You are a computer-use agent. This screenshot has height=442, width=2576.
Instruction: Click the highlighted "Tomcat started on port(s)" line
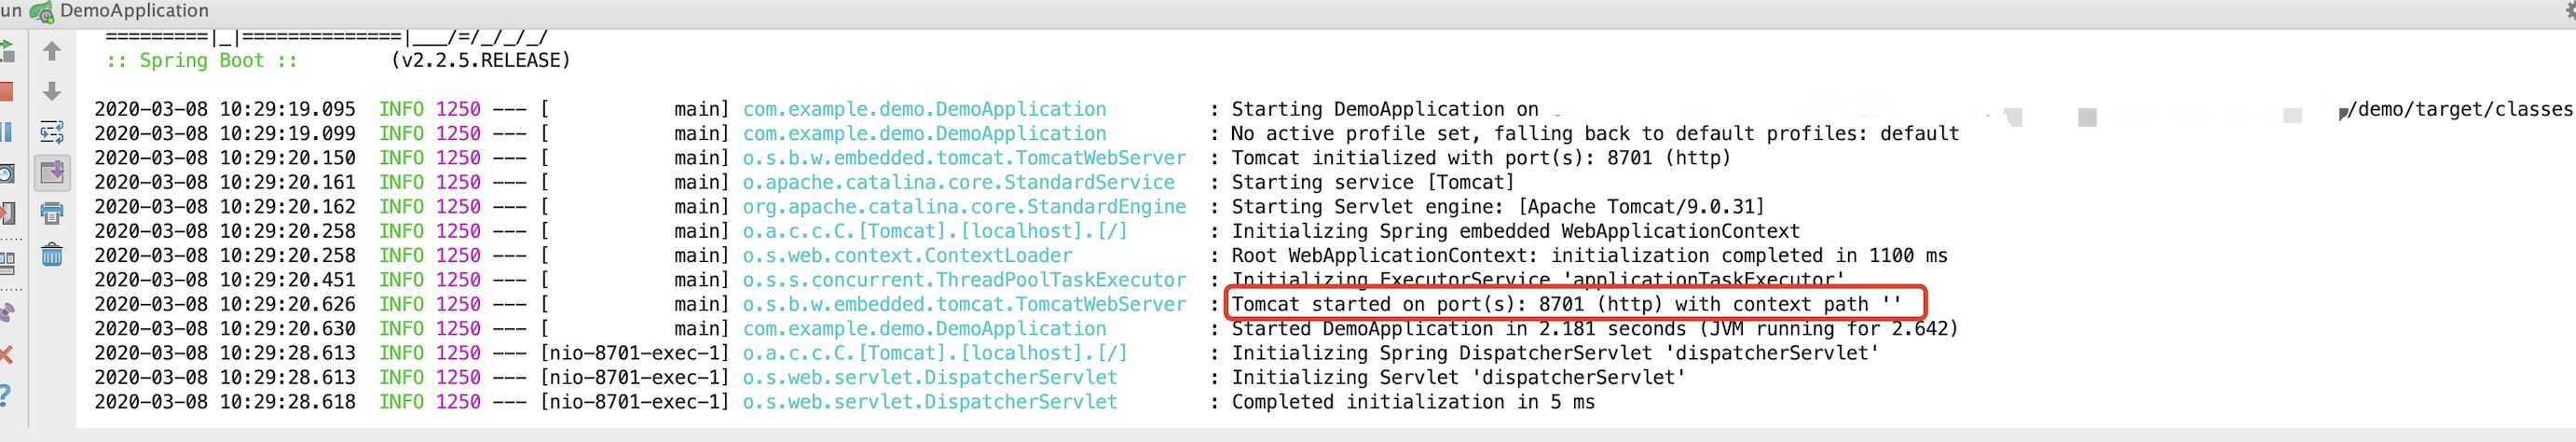click(x=1573, y=304)
